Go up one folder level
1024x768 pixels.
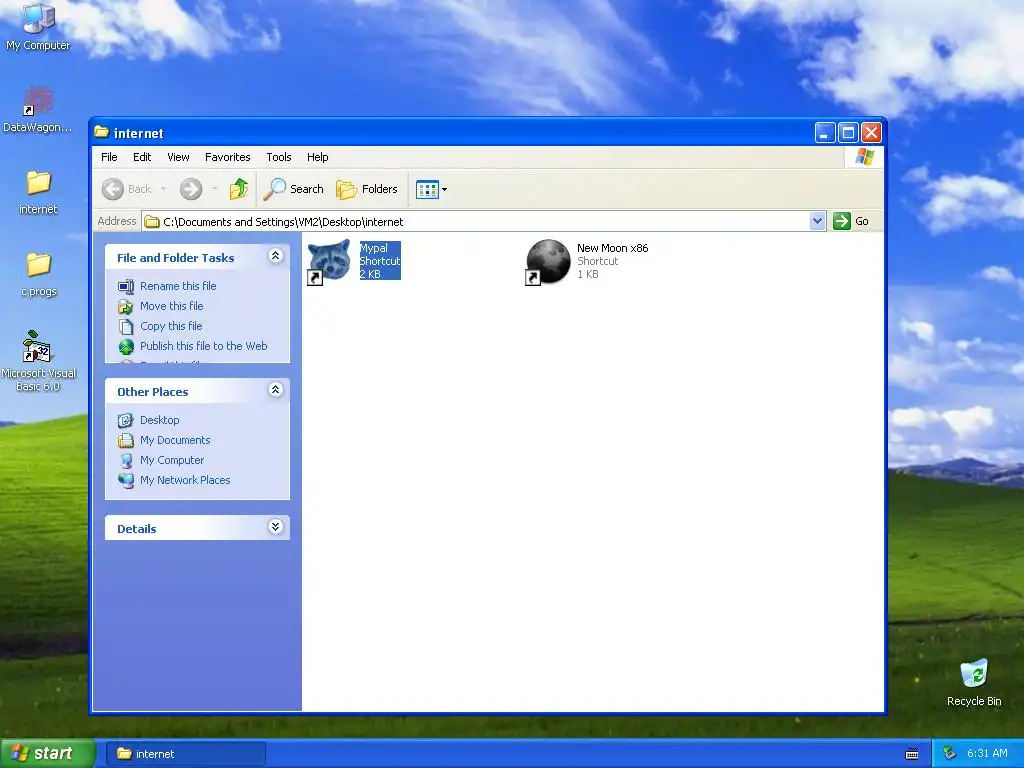(238, 189)
